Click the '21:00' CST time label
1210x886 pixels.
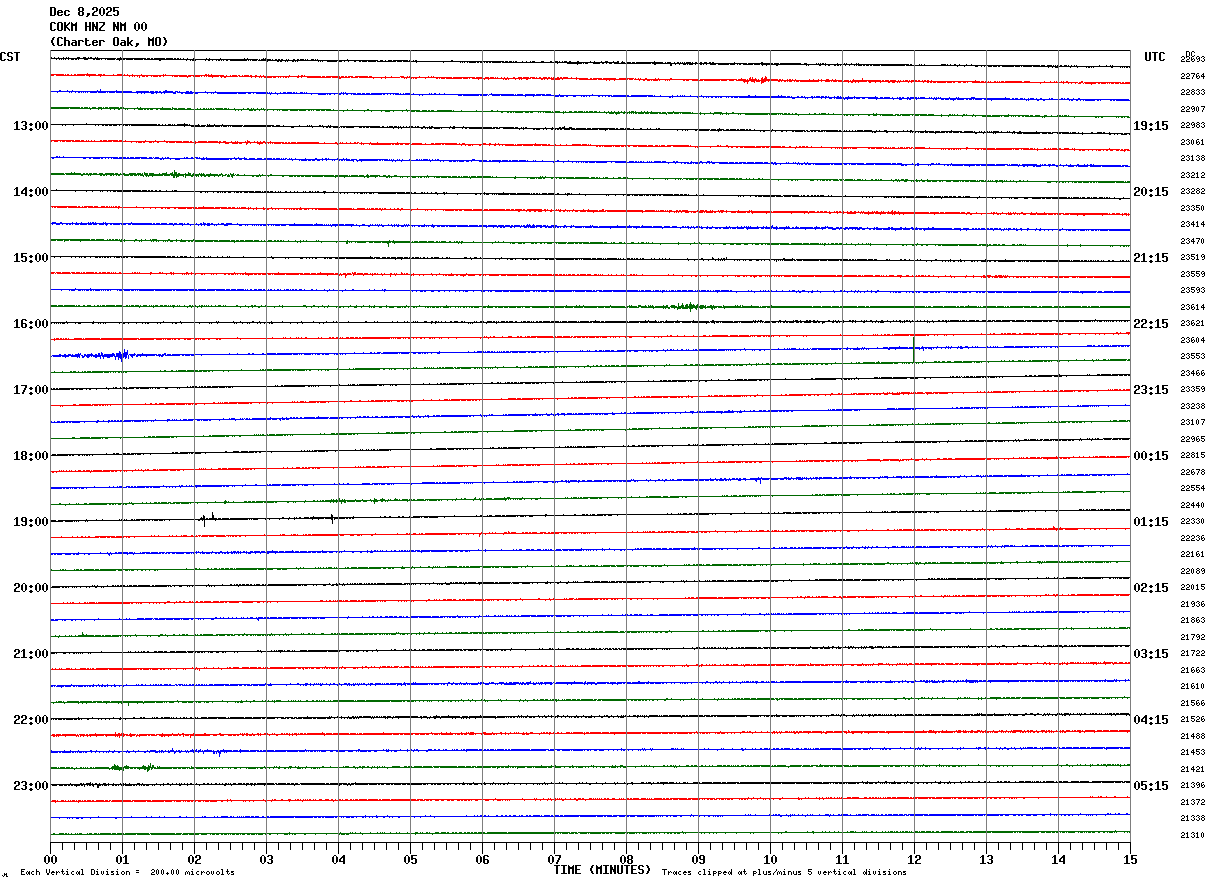[x=30, y=654]
